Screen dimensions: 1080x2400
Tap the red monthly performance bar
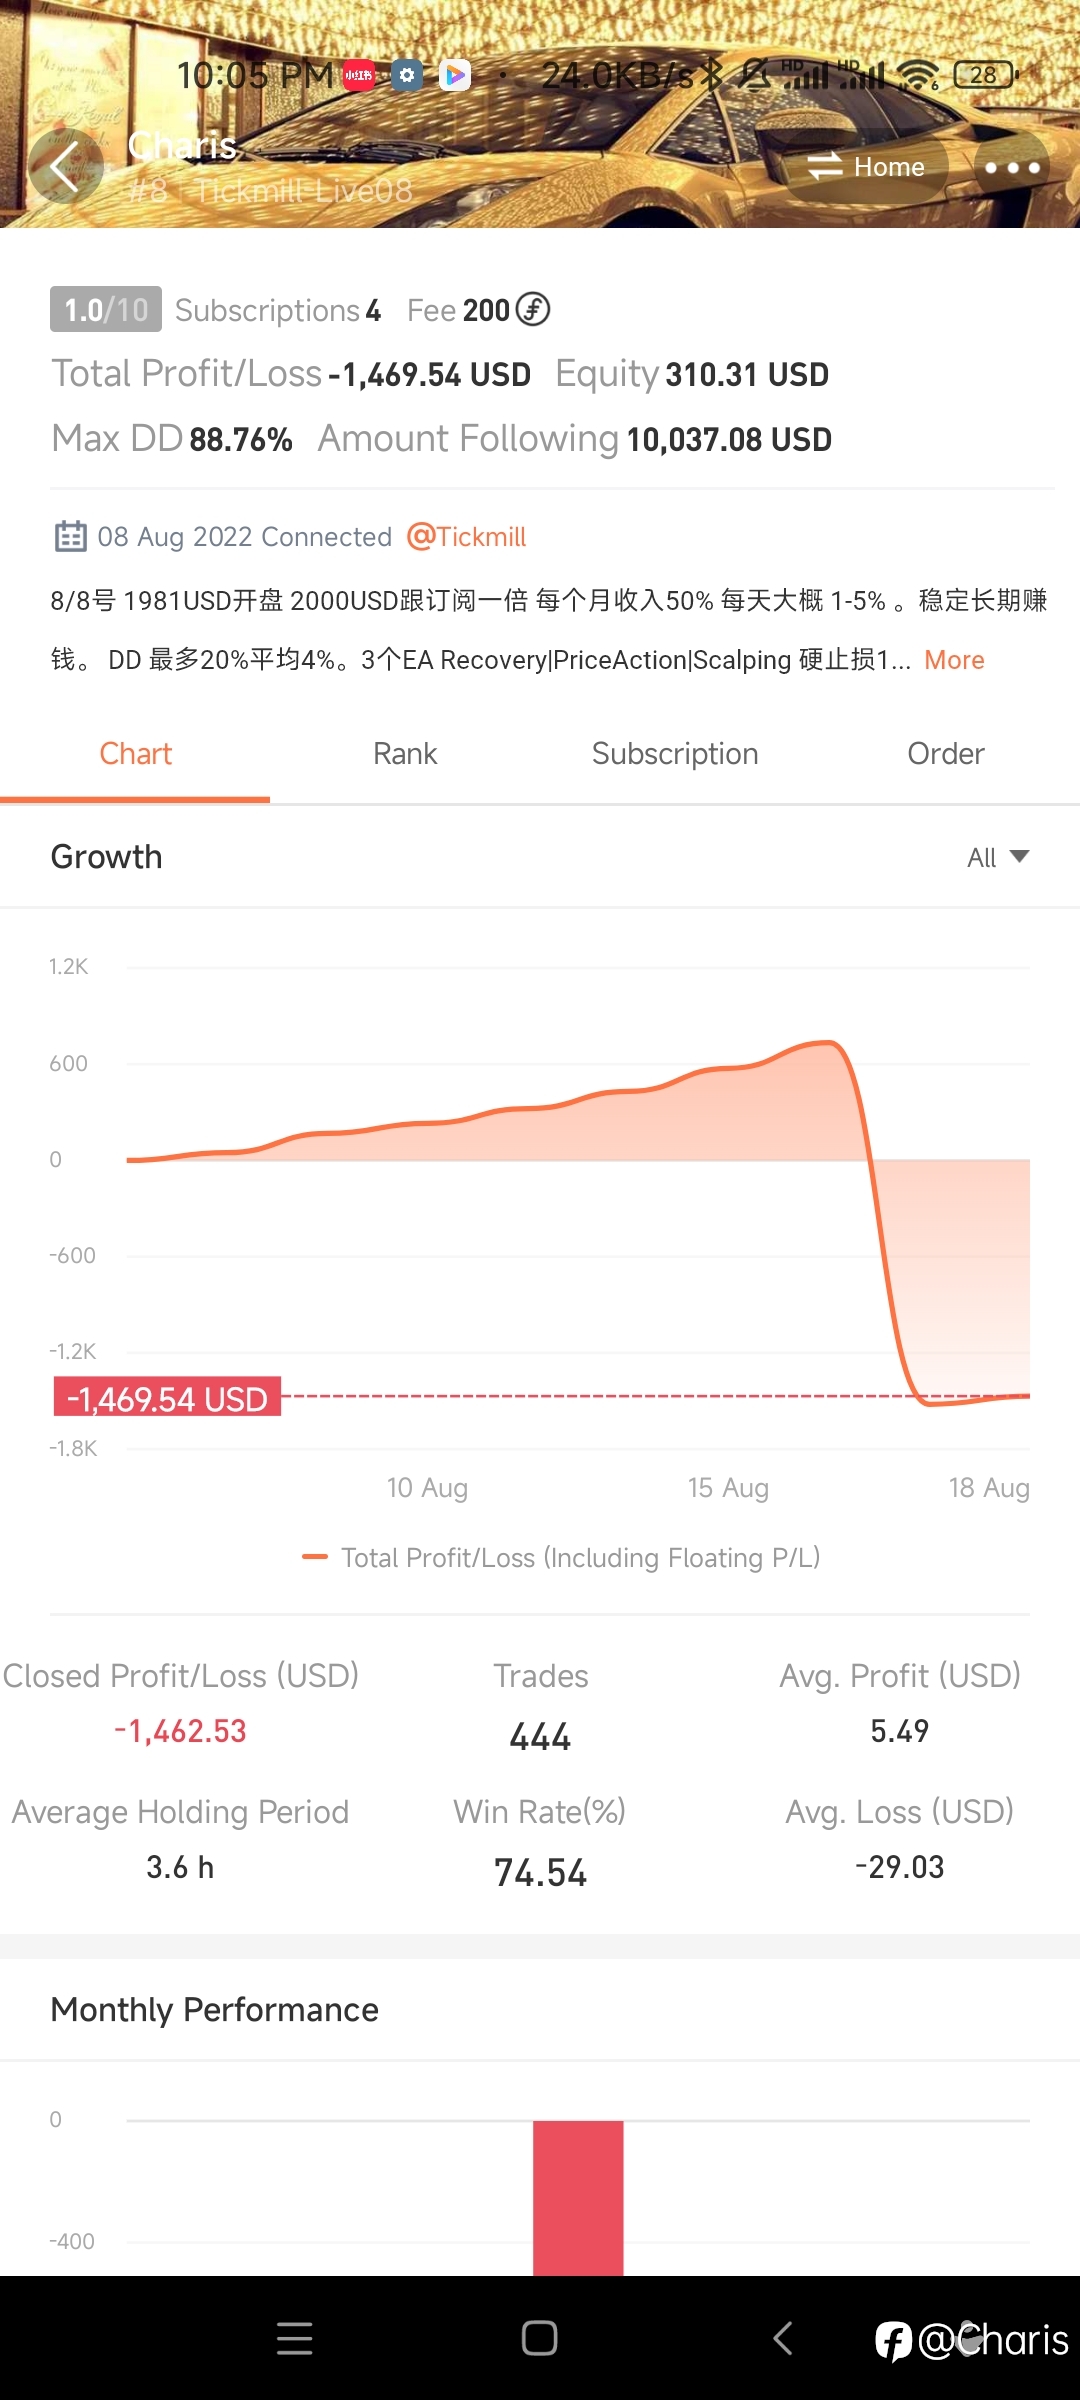(578, 2197)
